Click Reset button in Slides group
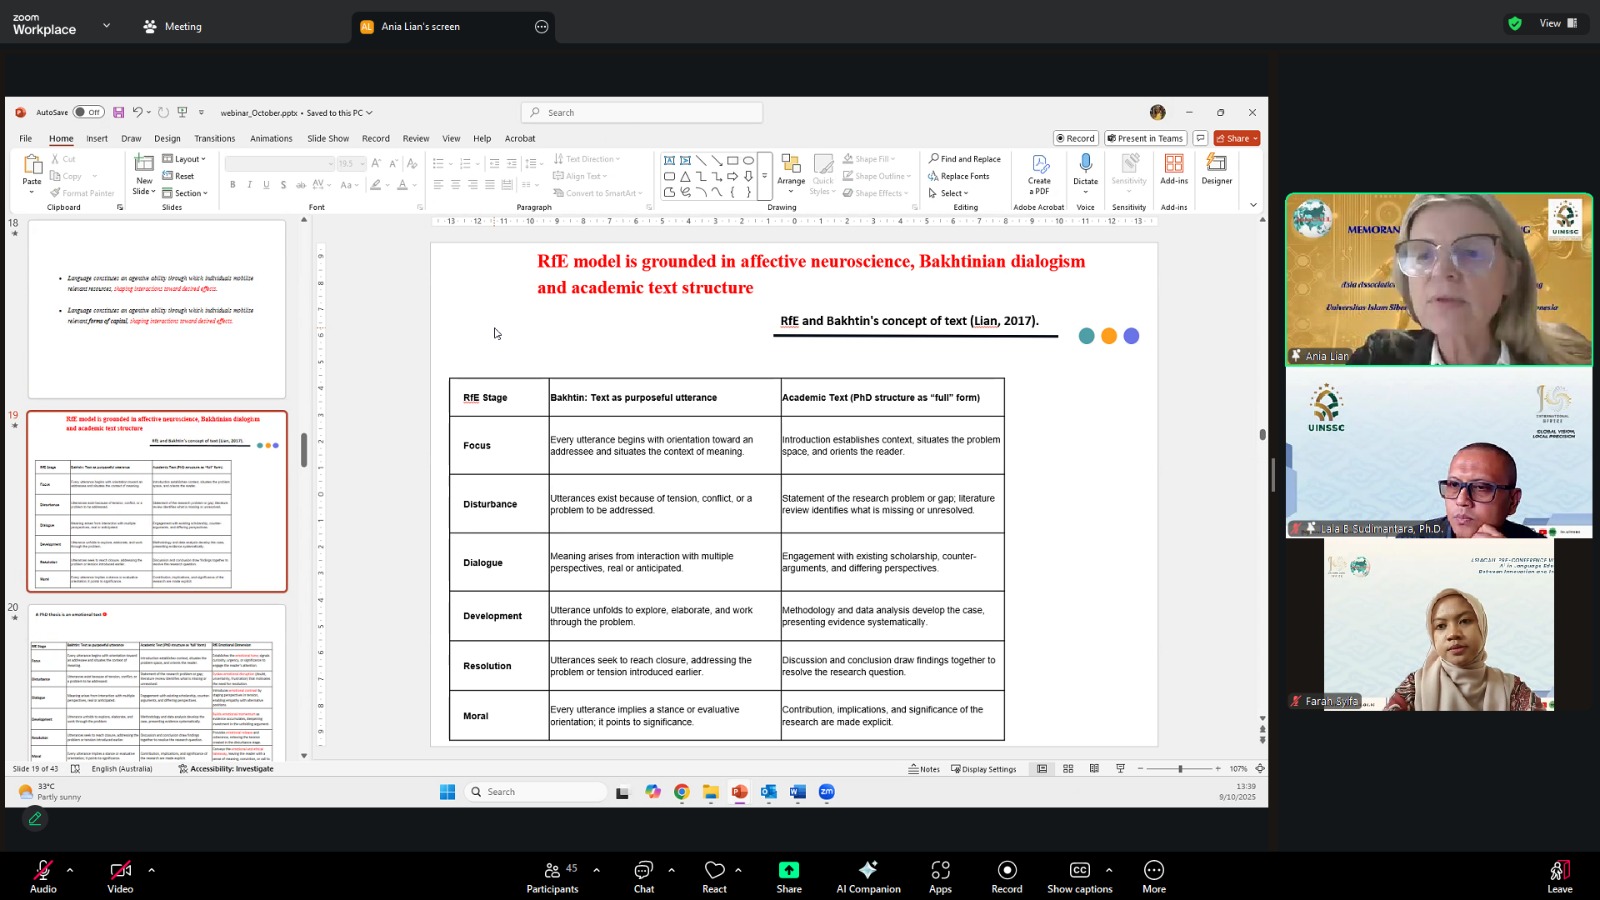Viewport: 1600px width, 900px height. 179,176
